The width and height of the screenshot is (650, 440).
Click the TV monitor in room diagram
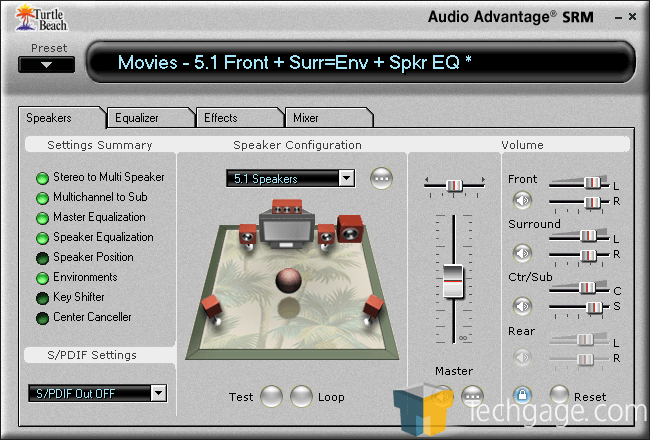click(x=287, y=229)
